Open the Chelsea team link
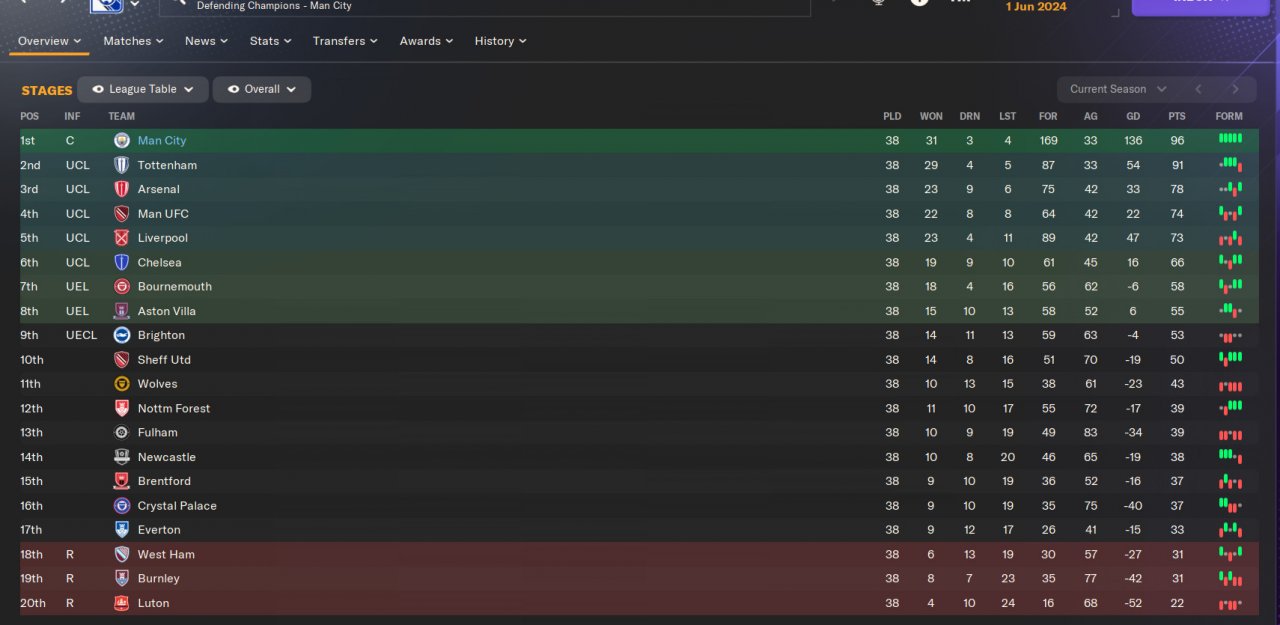This screenshot has height=625, width=1280. (x=160, y=262)
